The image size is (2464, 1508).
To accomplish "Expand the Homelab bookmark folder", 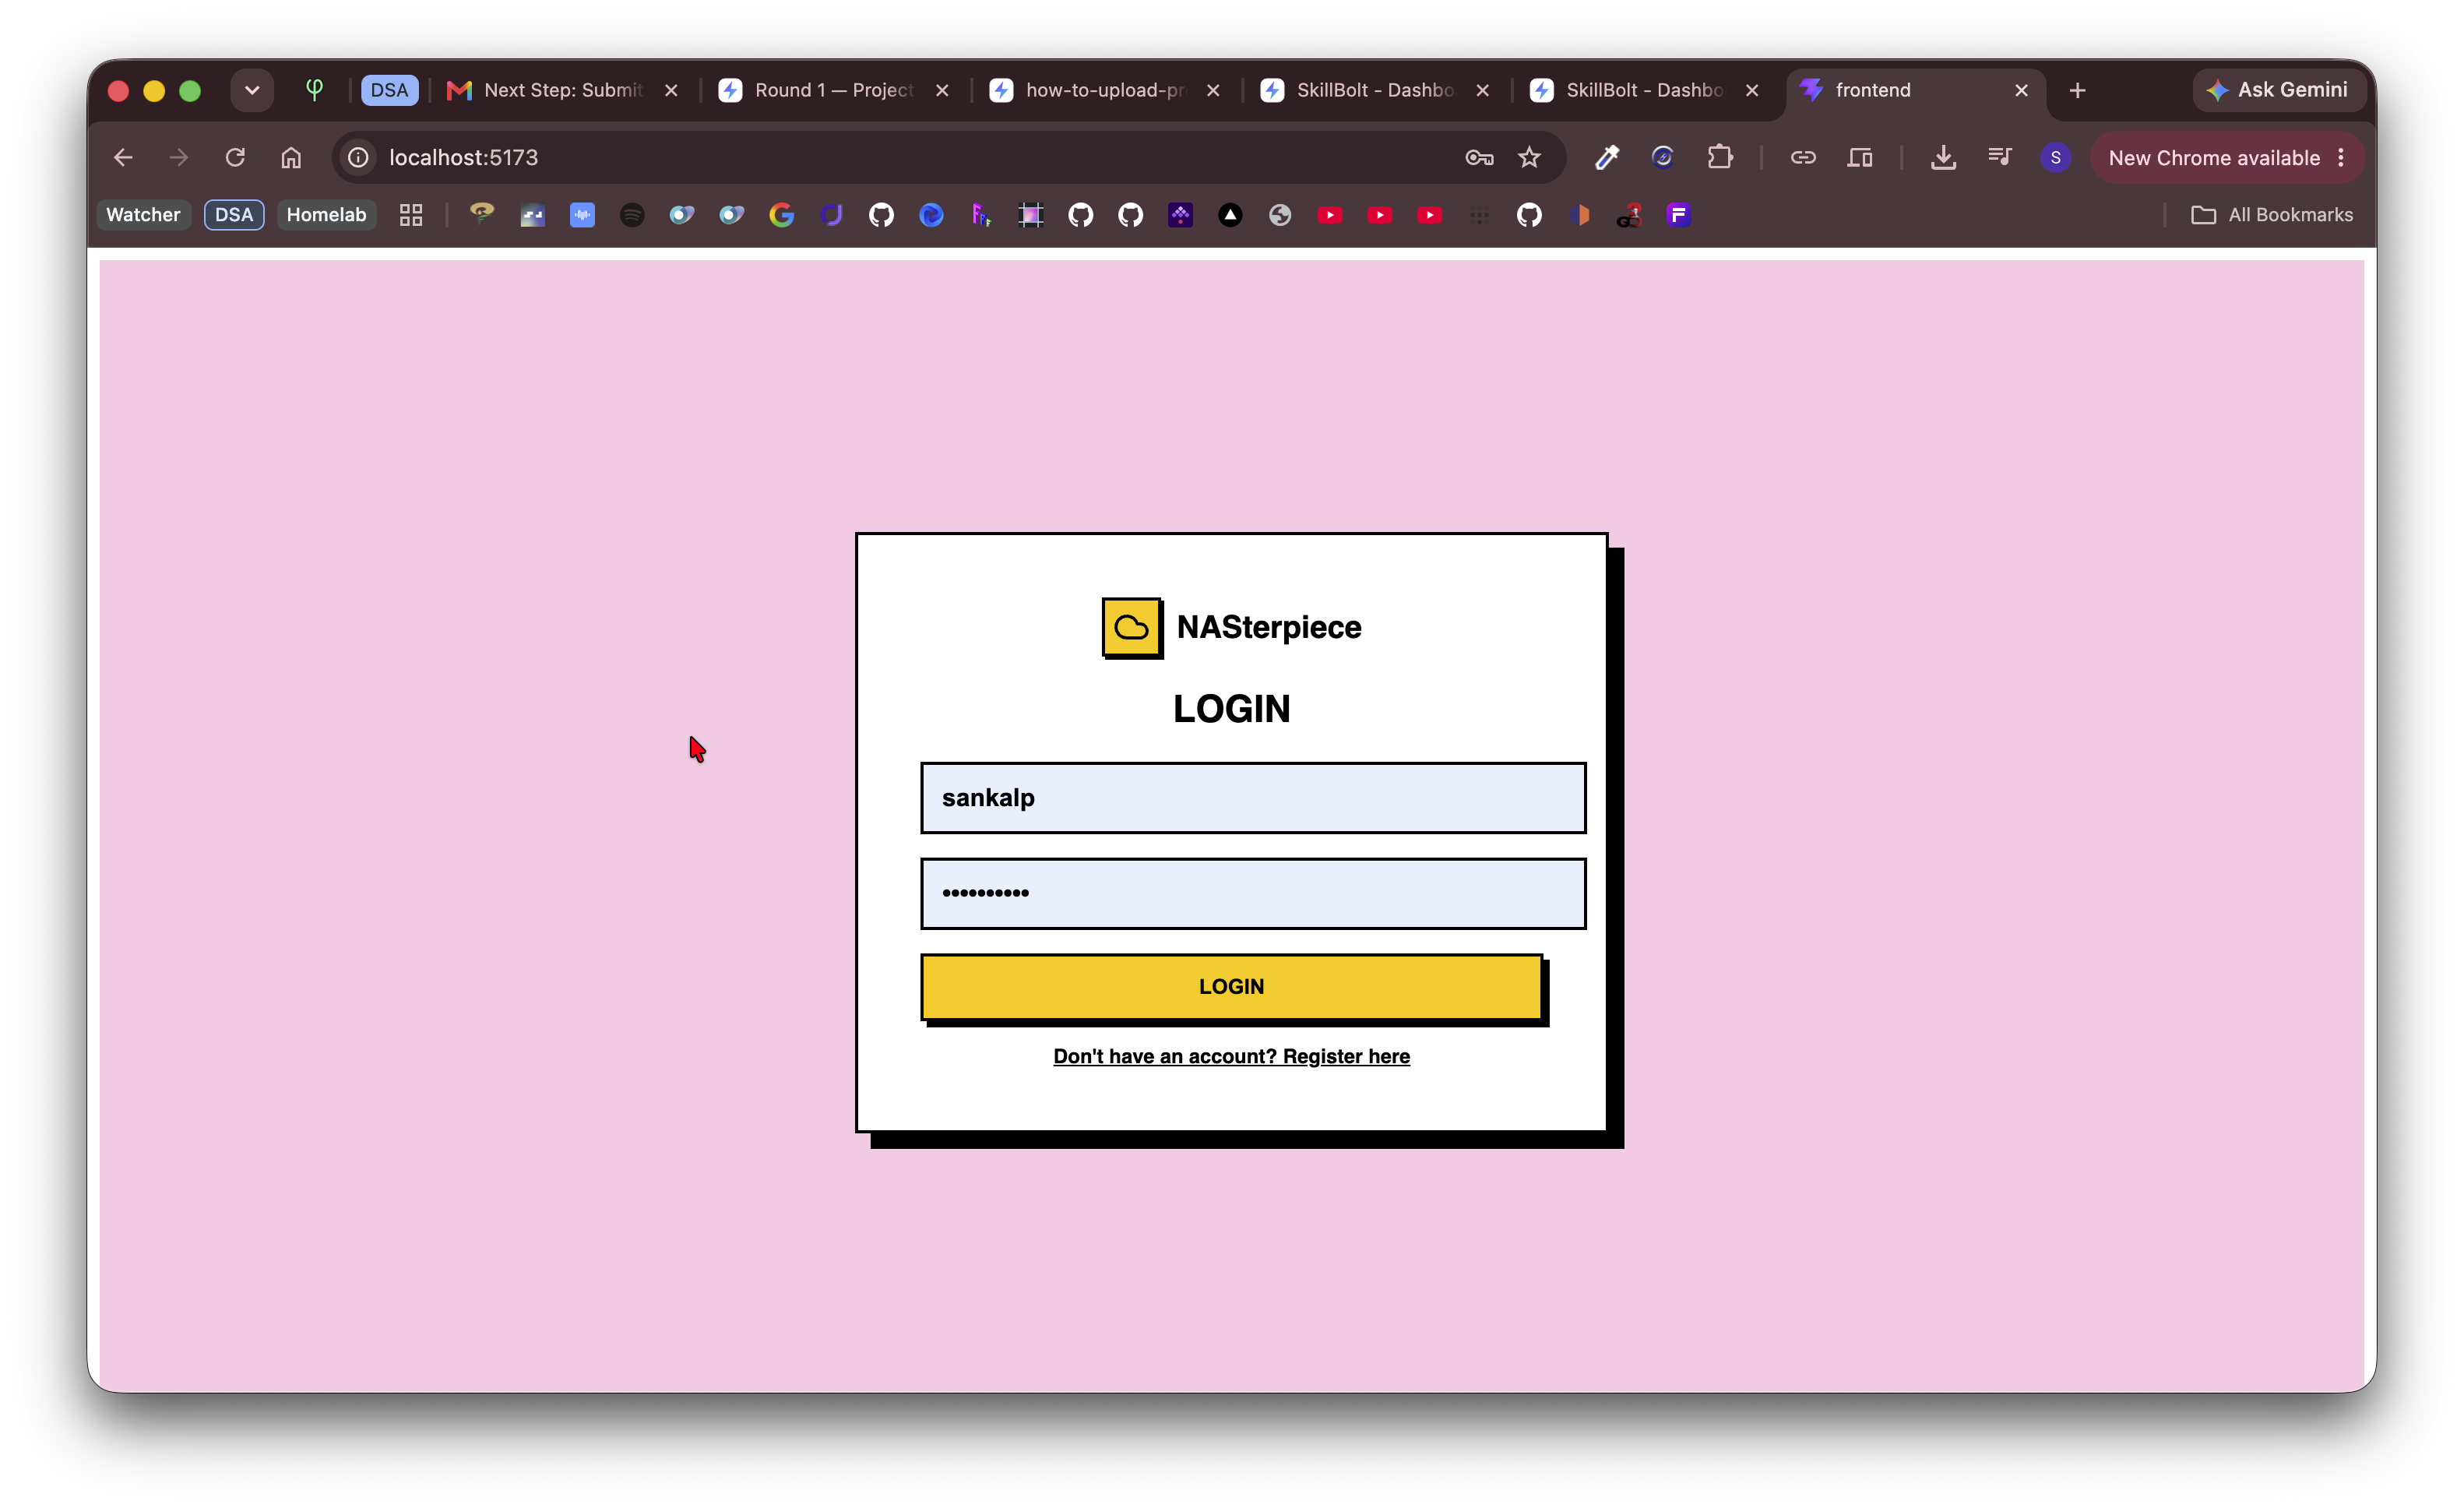I will [x=326, y=214].
